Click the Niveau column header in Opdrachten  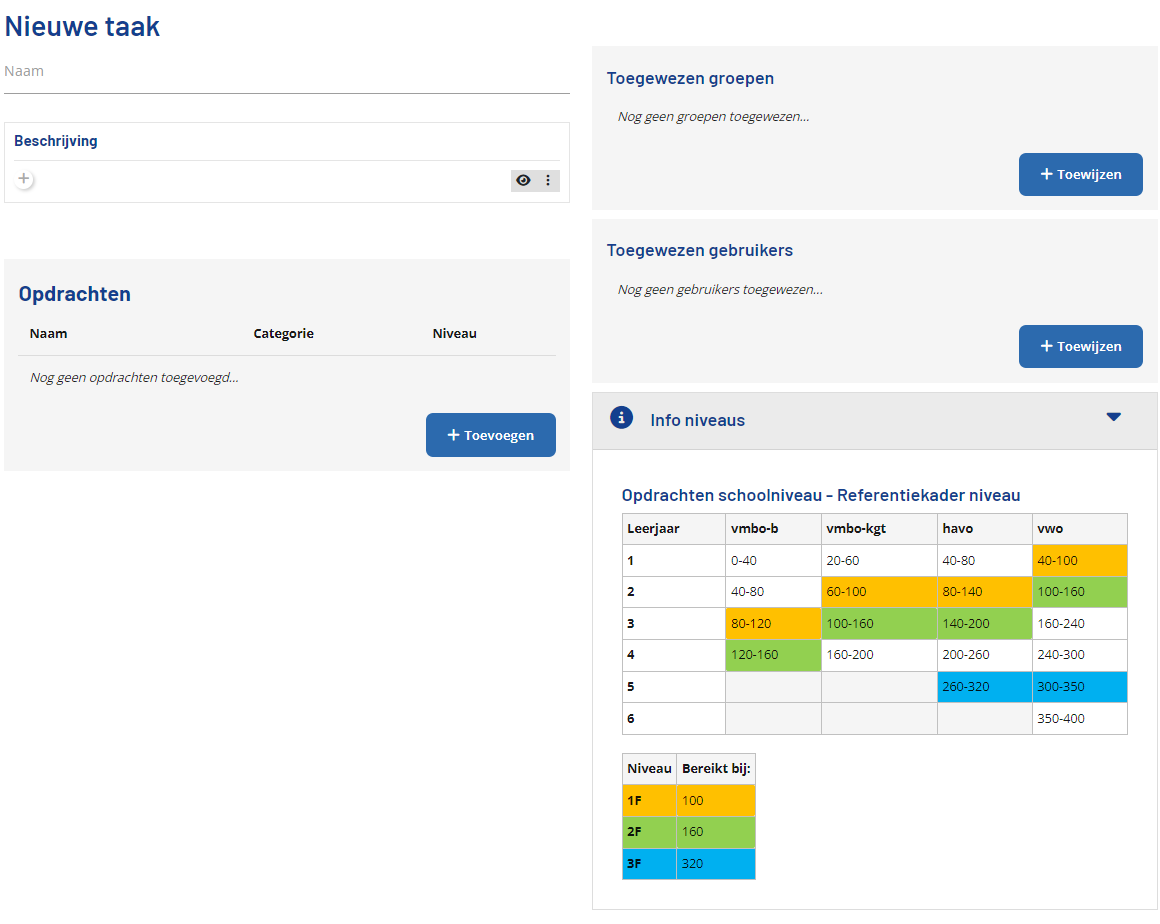(454, 334)
